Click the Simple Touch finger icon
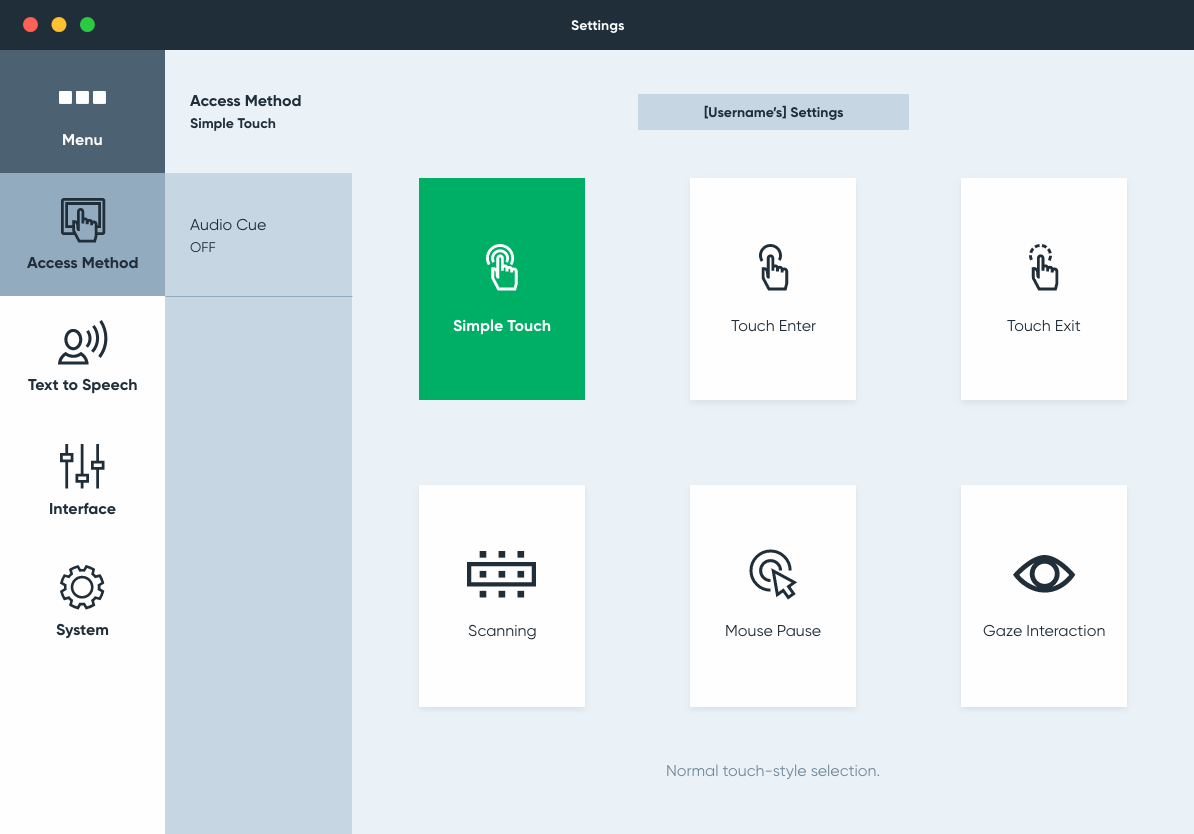Image resolution: width=1194 pixels, height=834 pixels. tap(502, 268)
